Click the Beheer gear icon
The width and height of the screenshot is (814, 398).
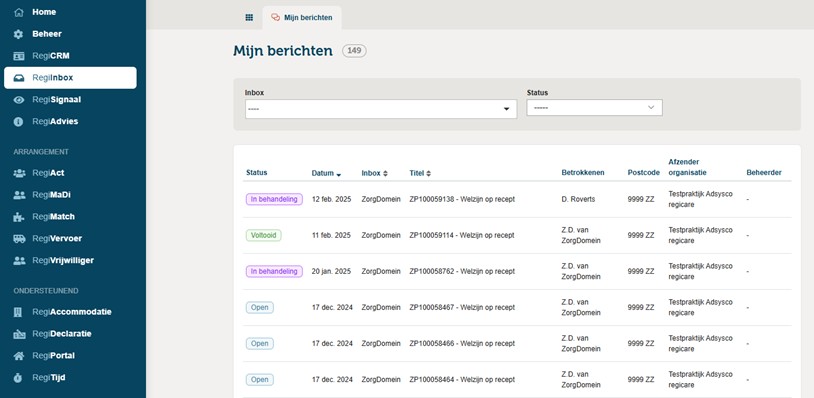[19, 34]
